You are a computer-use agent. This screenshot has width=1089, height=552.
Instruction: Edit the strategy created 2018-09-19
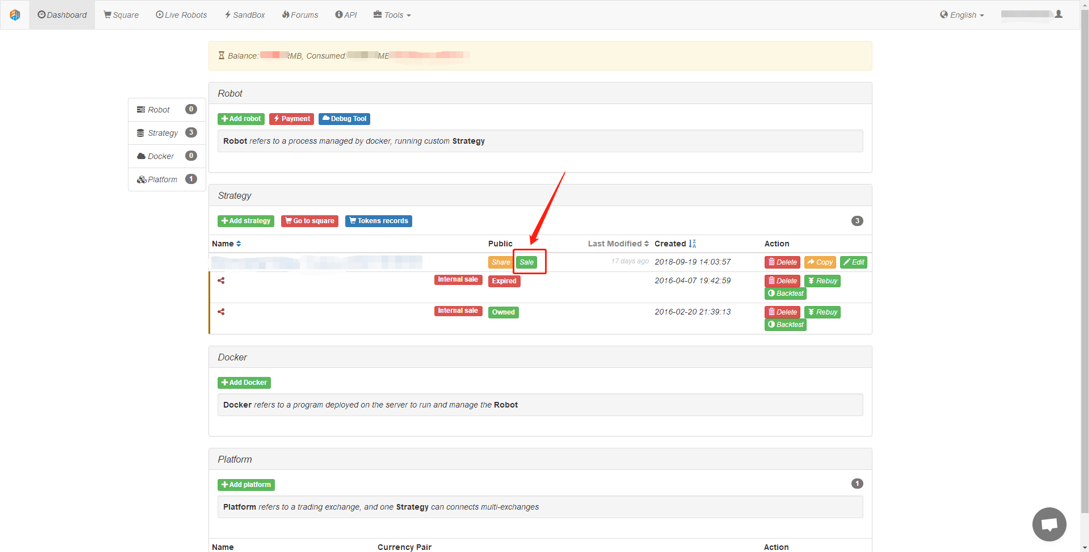click(854, 262)
